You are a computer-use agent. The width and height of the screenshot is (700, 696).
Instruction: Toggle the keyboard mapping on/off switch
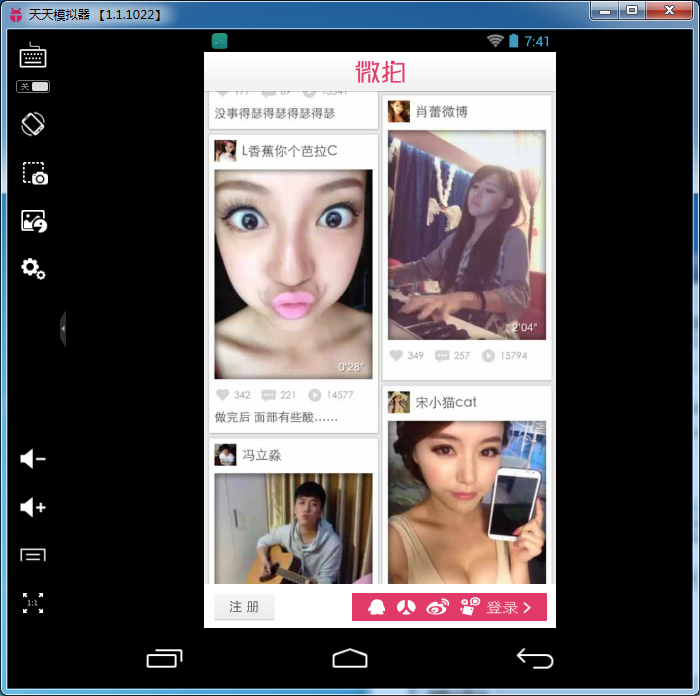point(33,87)
